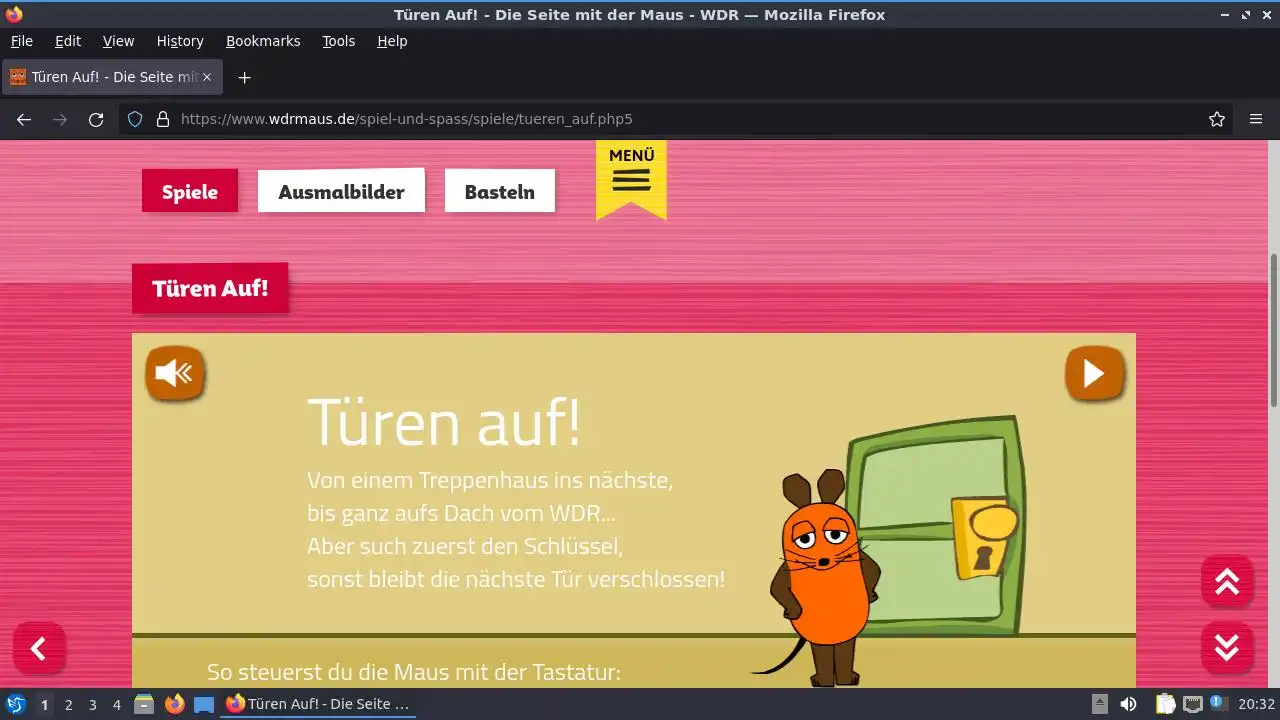Go to the Basteln tab
The image size is (1280, 720).
click(500, 191)
